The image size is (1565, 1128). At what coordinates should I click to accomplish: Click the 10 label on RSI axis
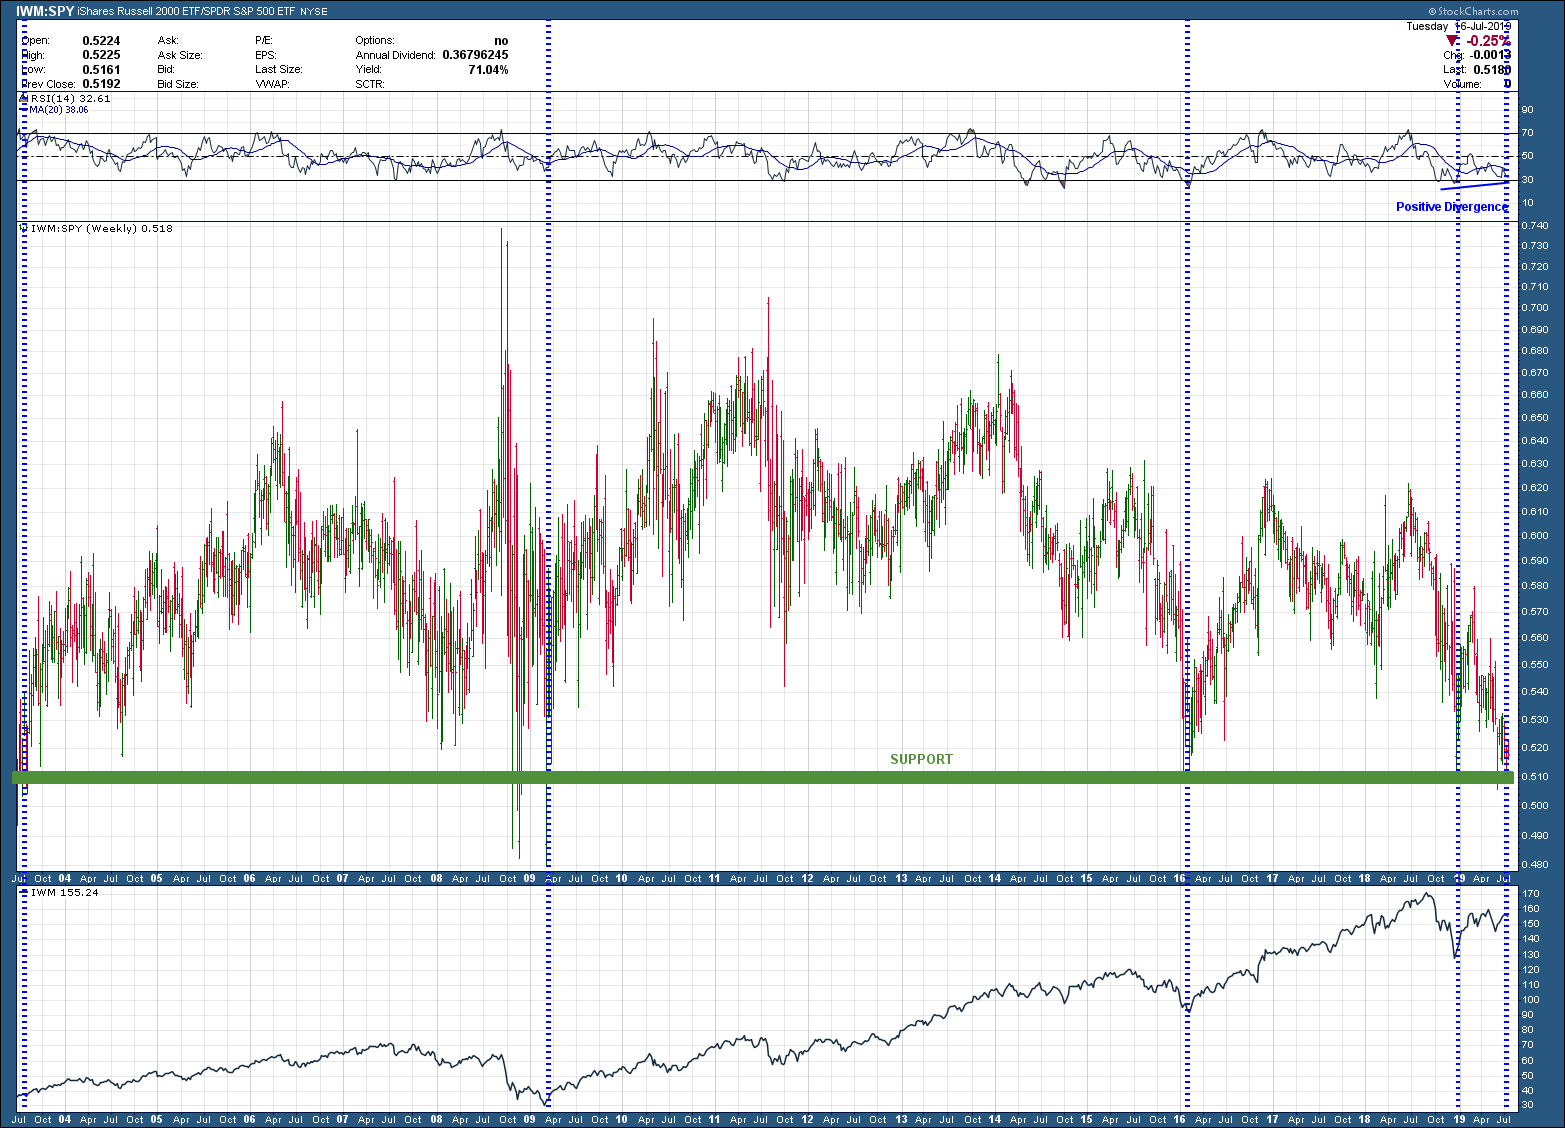[x=1527, y=203]
